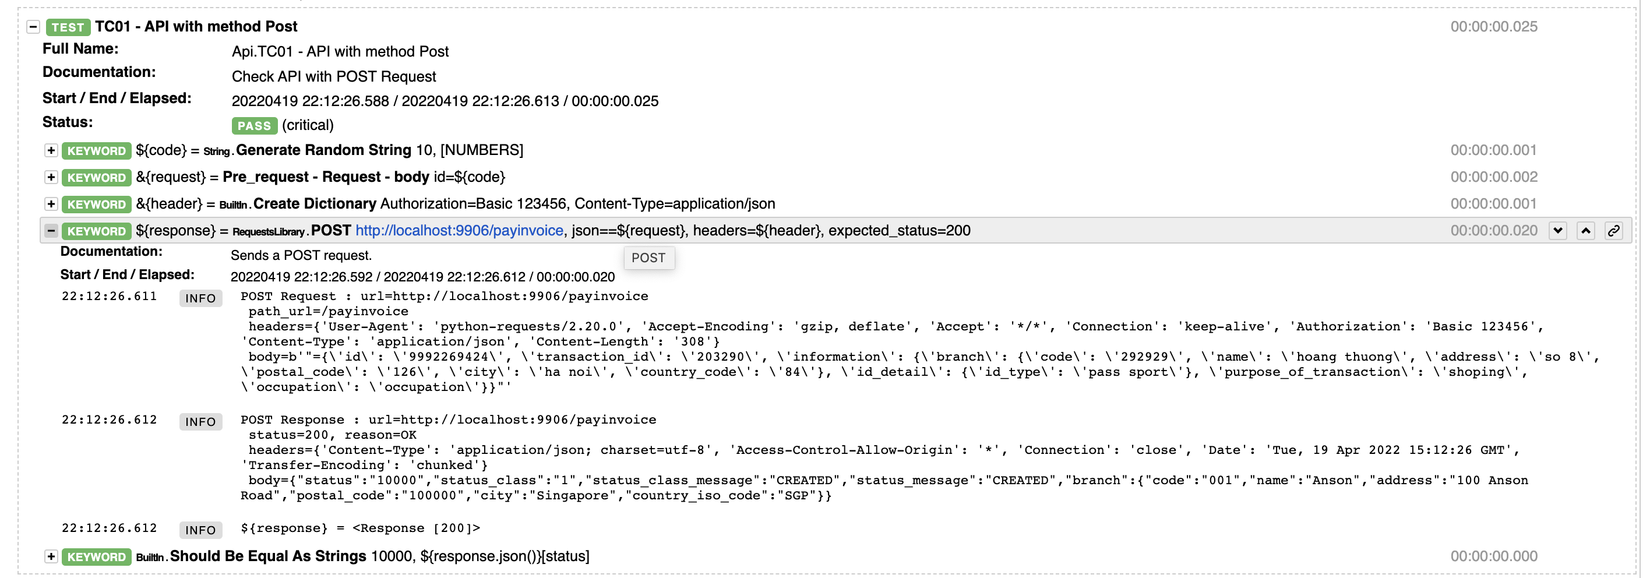The height and width of the screenshot is (578, 1650).
Task: Click INFO label of the POST Request log
Action: (200, 298)
